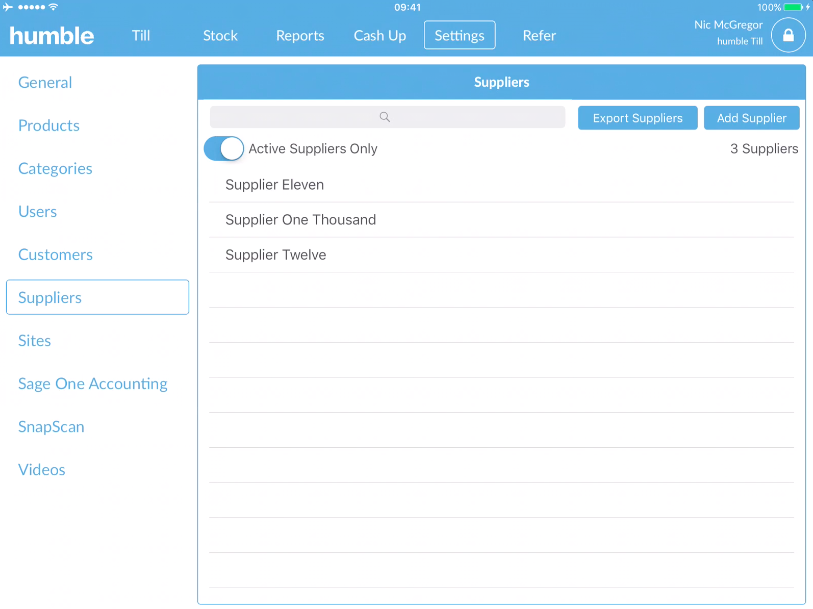Select Supplier Eleven row
The width and height of the screenshot is (813, 609).
[501, 185]
